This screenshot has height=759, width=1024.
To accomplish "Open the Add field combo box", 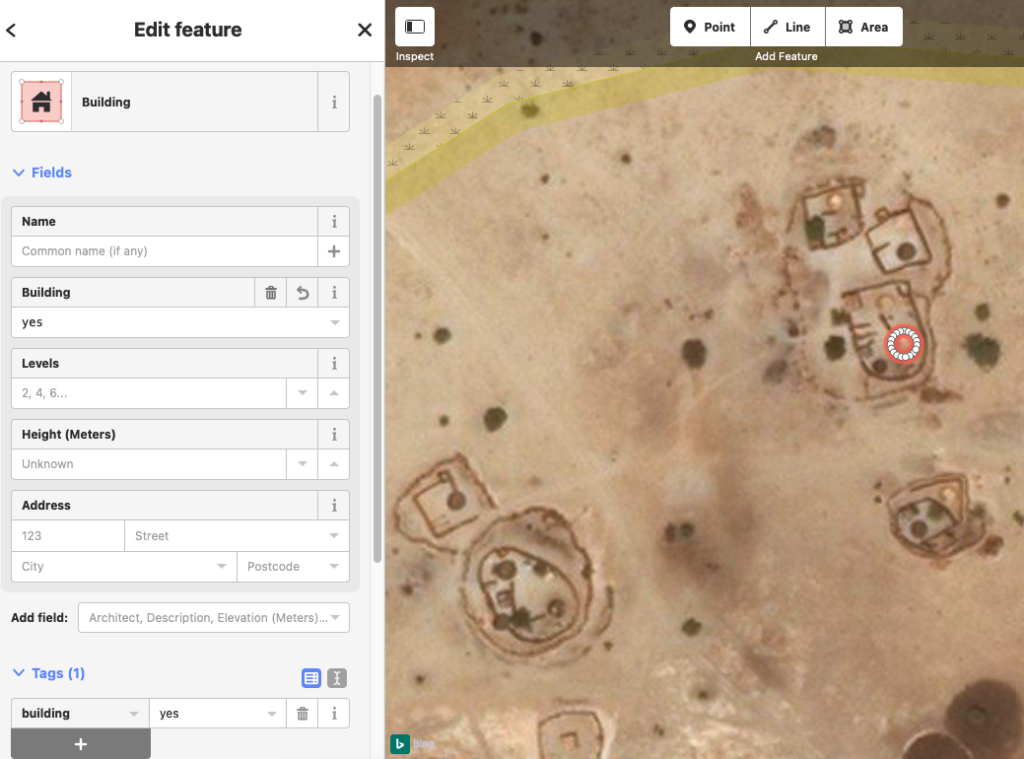I will click(x=213, y=617).
